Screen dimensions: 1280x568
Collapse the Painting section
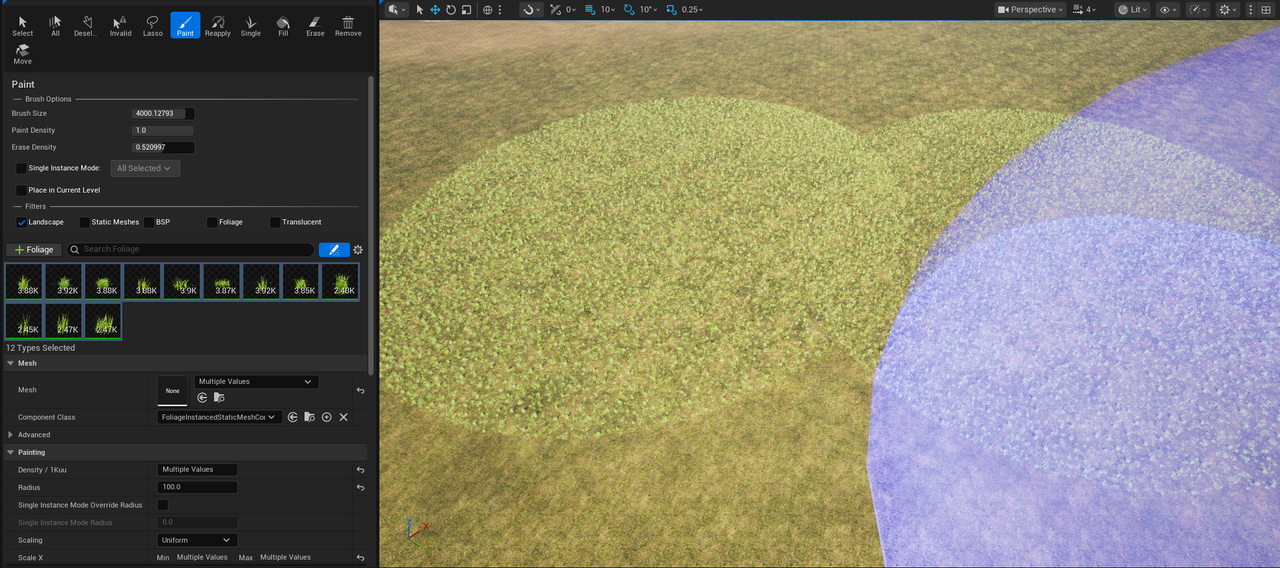[11, 452]
